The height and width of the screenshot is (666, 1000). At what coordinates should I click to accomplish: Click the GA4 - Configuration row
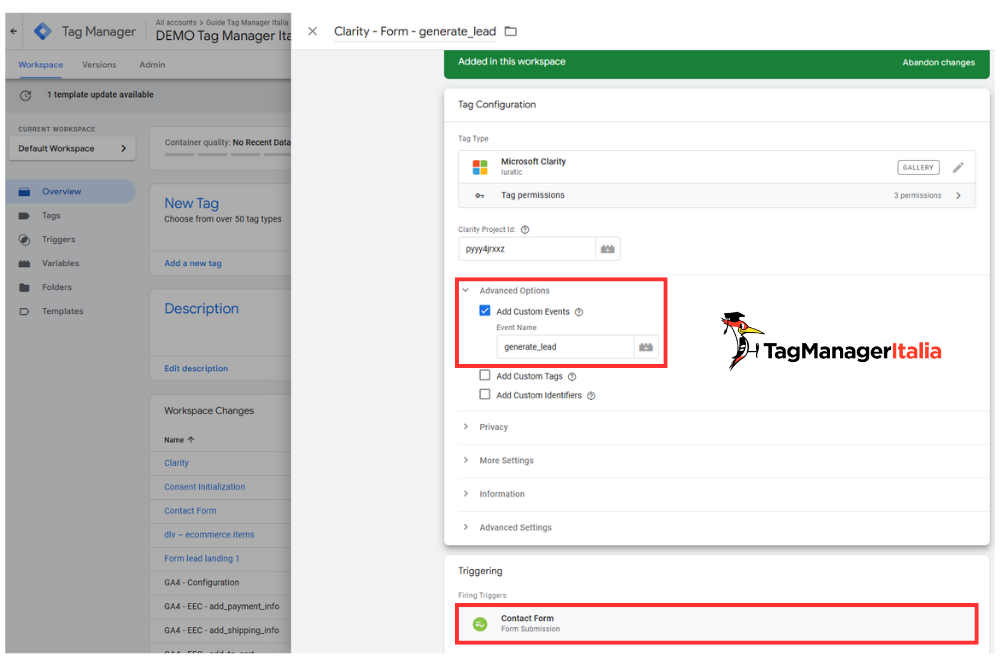click(202, 582)
